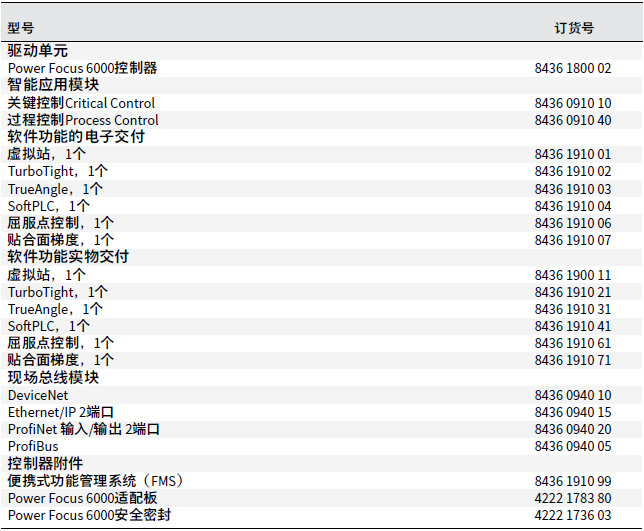This screenshot has width=644, height=531.
Task: Click the ProfiBus row
Action: tap(33, 446)
